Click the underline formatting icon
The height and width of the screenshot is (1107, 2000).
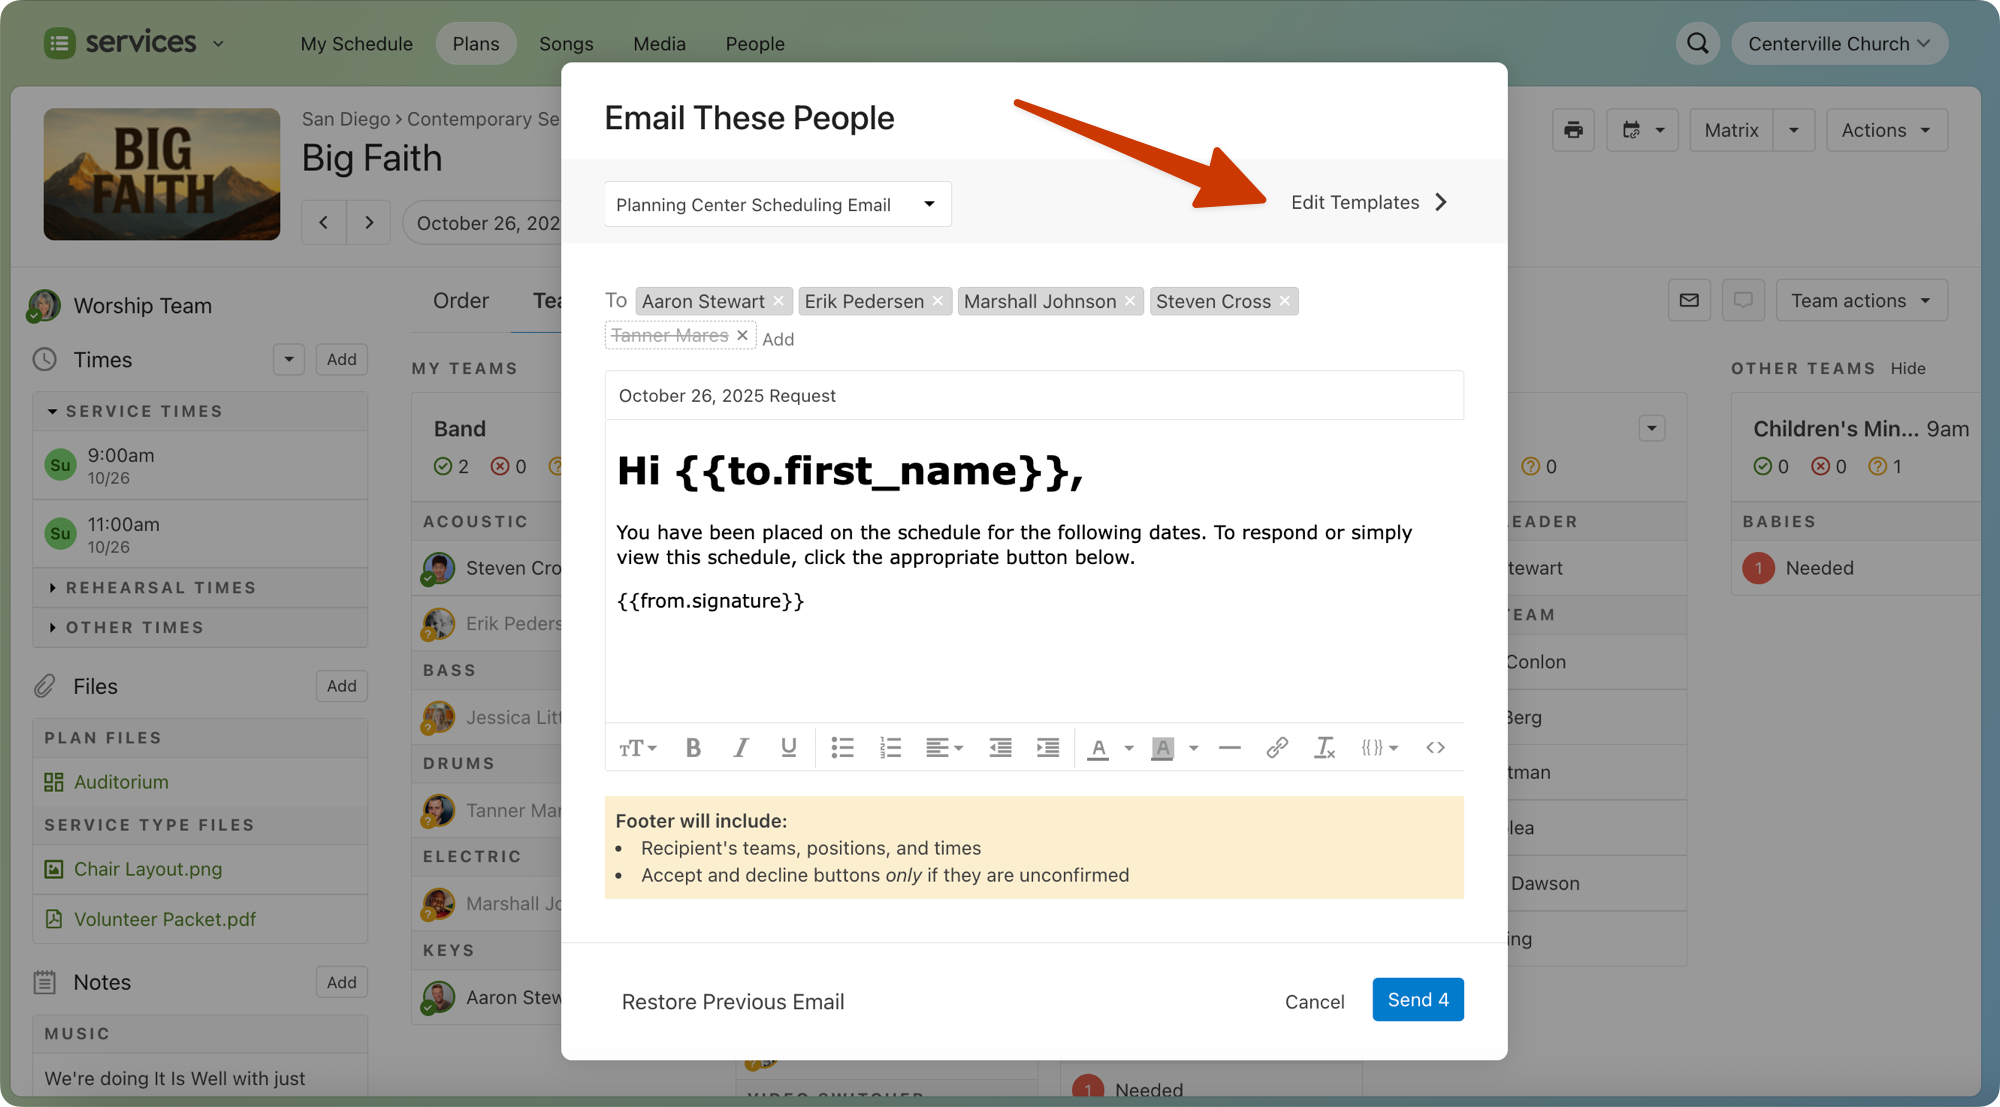tap(788, 748)
